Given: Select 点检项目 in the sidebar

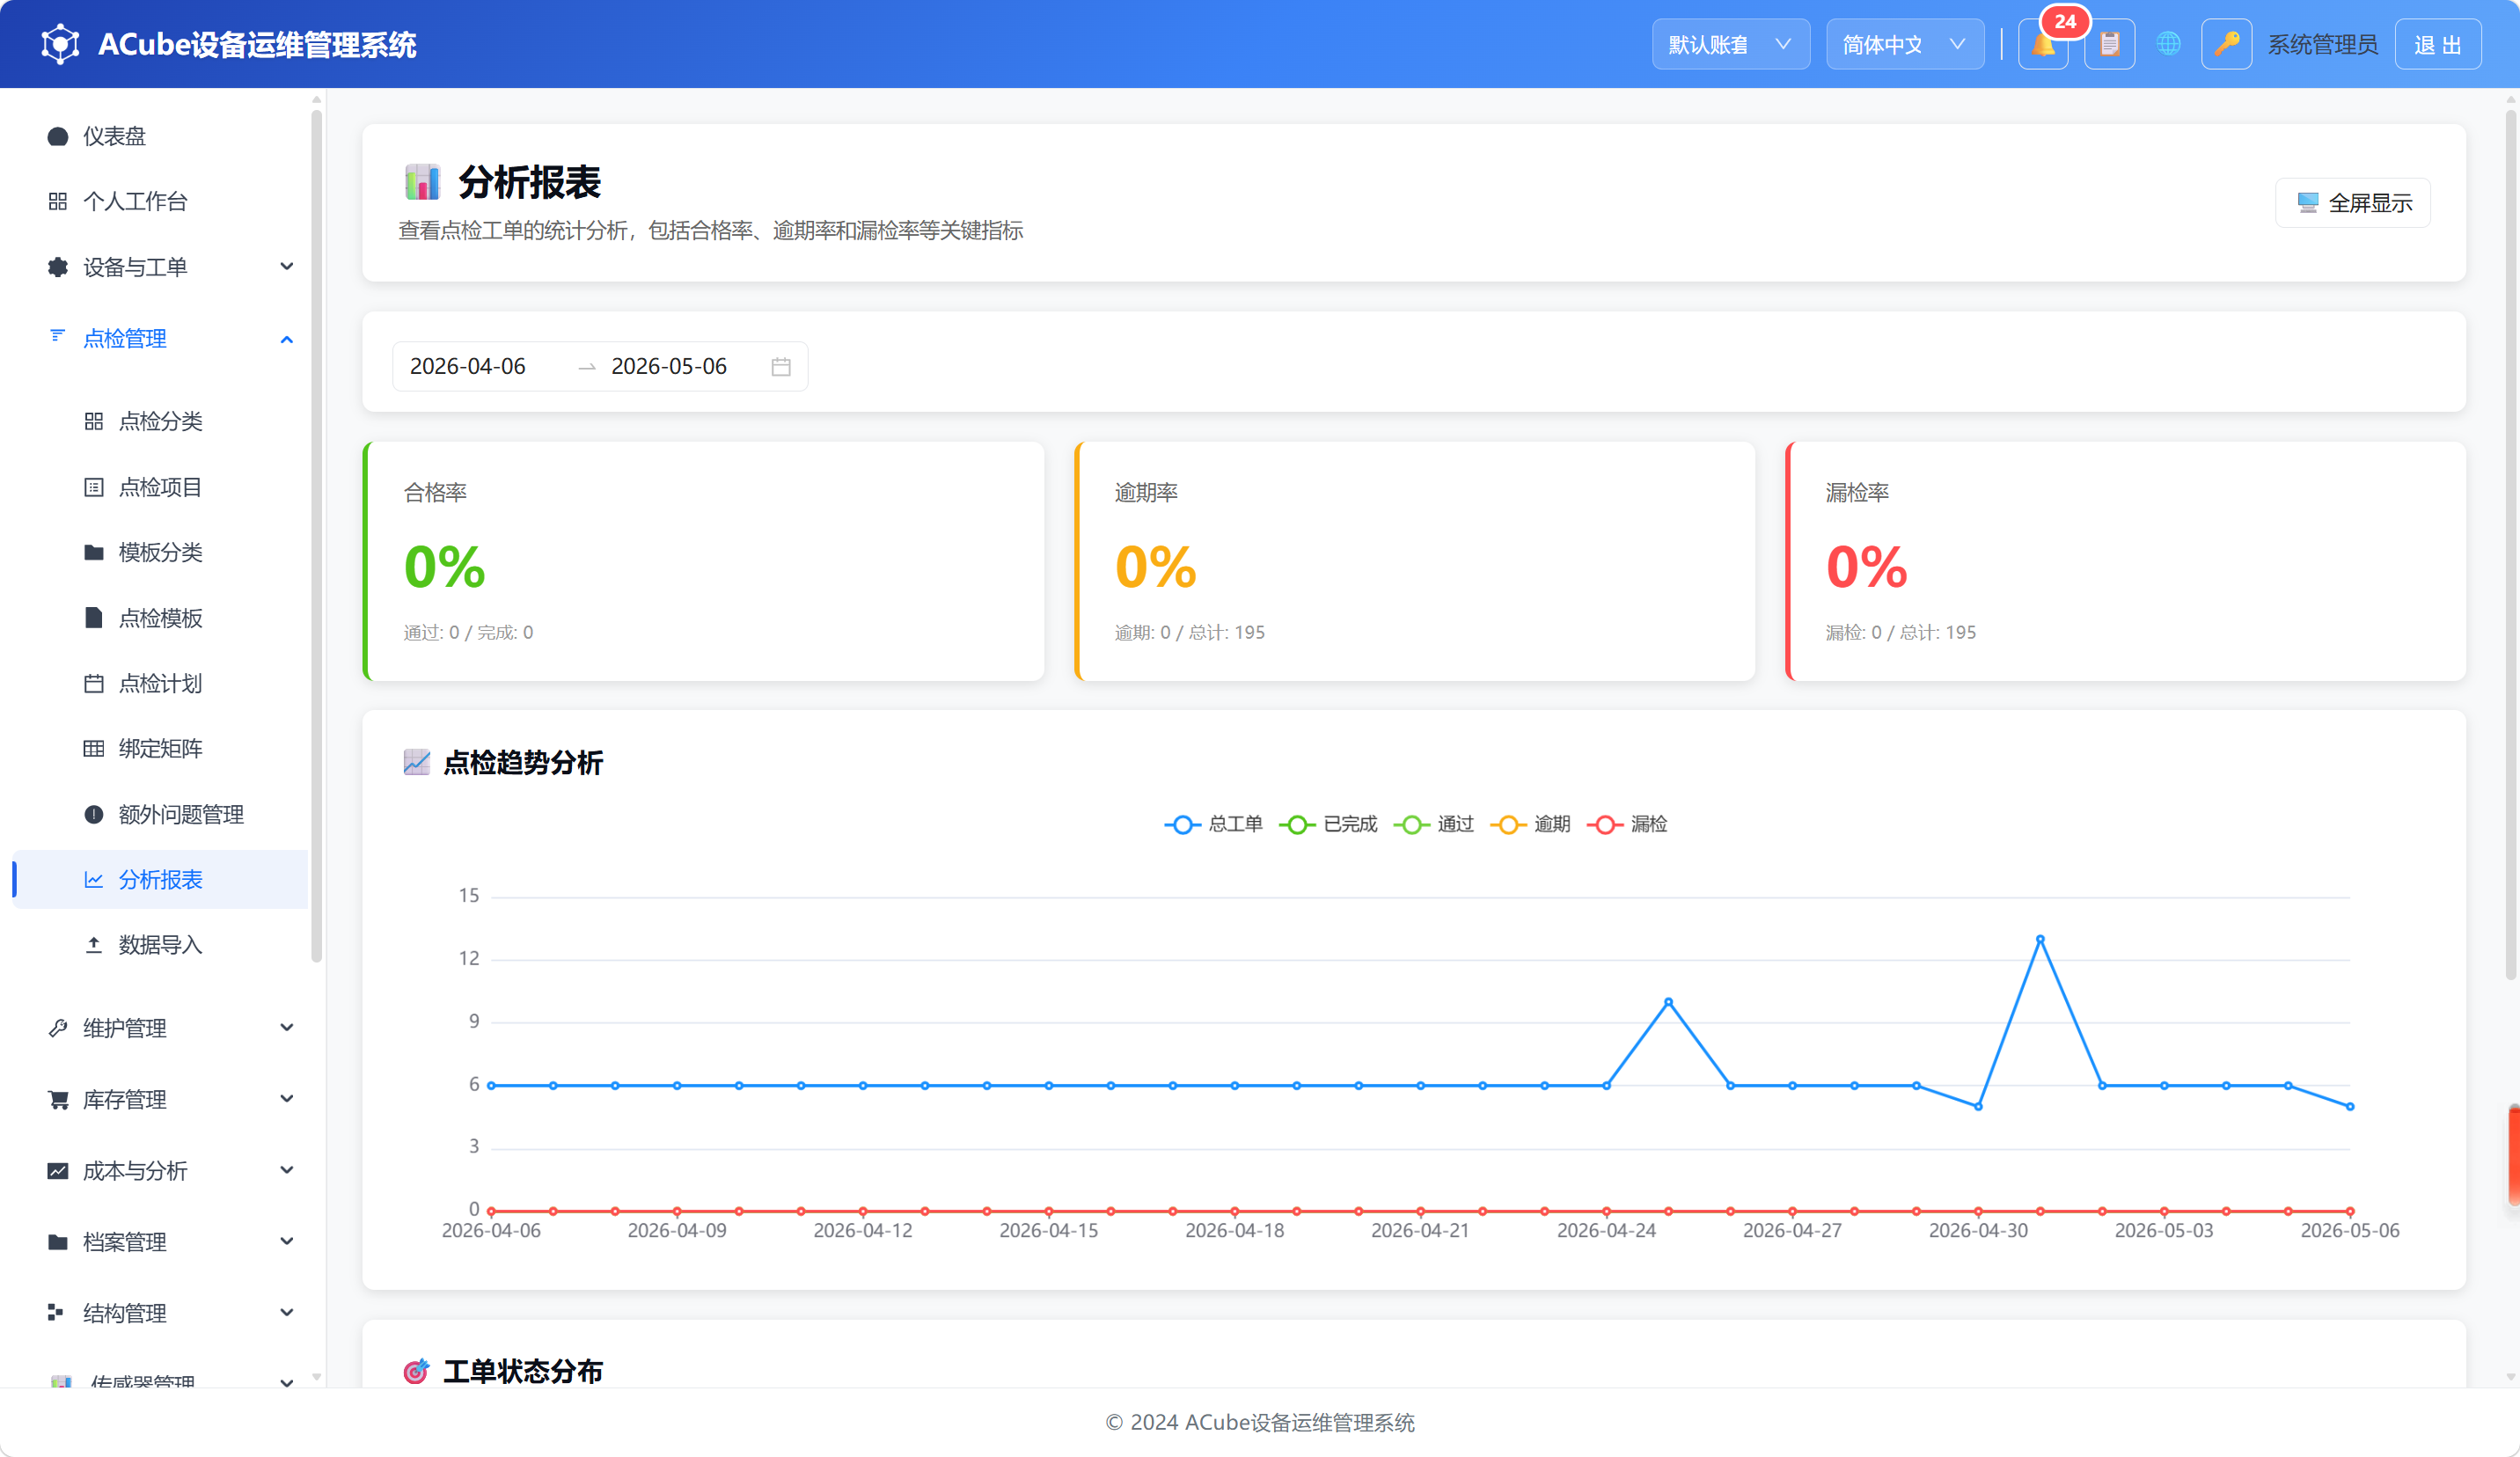Looking at the screenshot, I should click(x=160, y=487).
